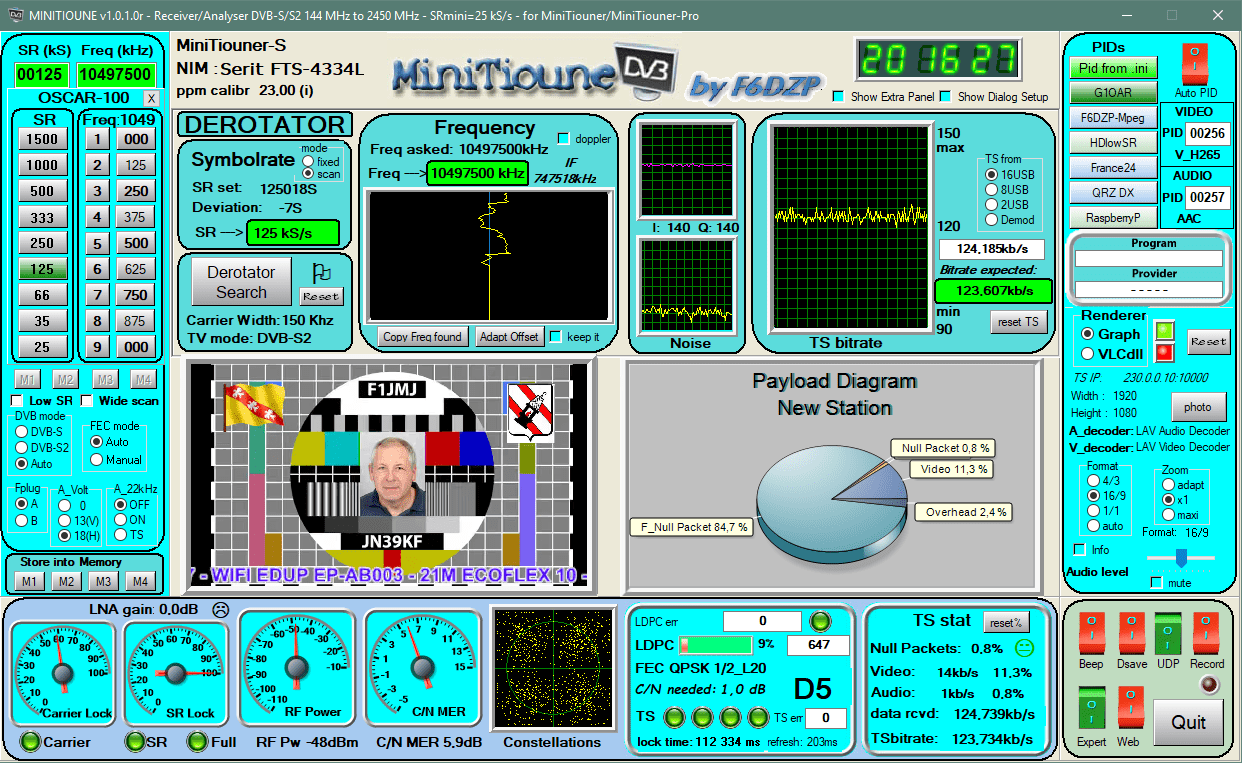Enable the doppler checkbox
The width and height of the screenshot is (1242, 763).
tap(565, 139)
